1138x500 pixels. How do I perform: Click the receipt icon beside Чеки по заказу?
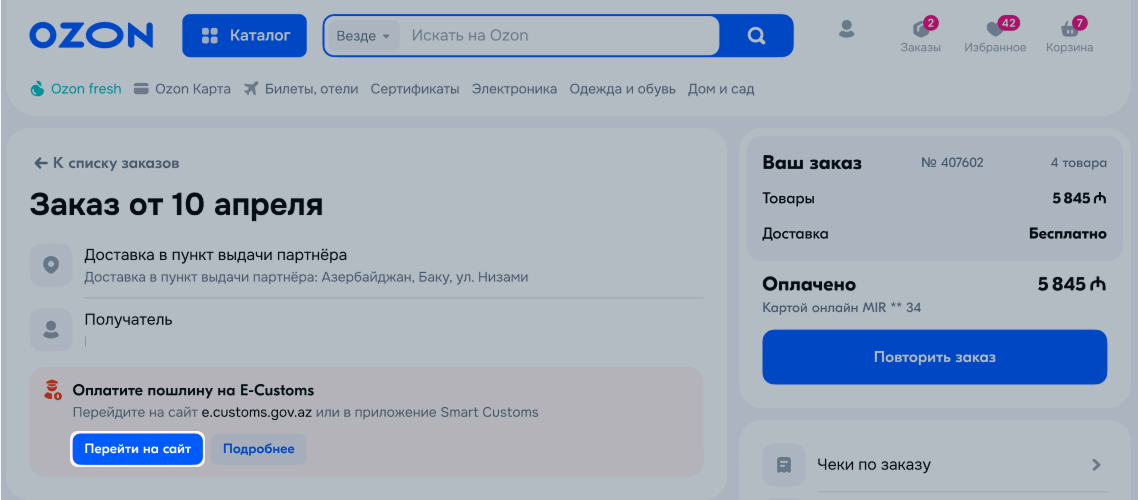pyautogui.click(x=783, y=464)
